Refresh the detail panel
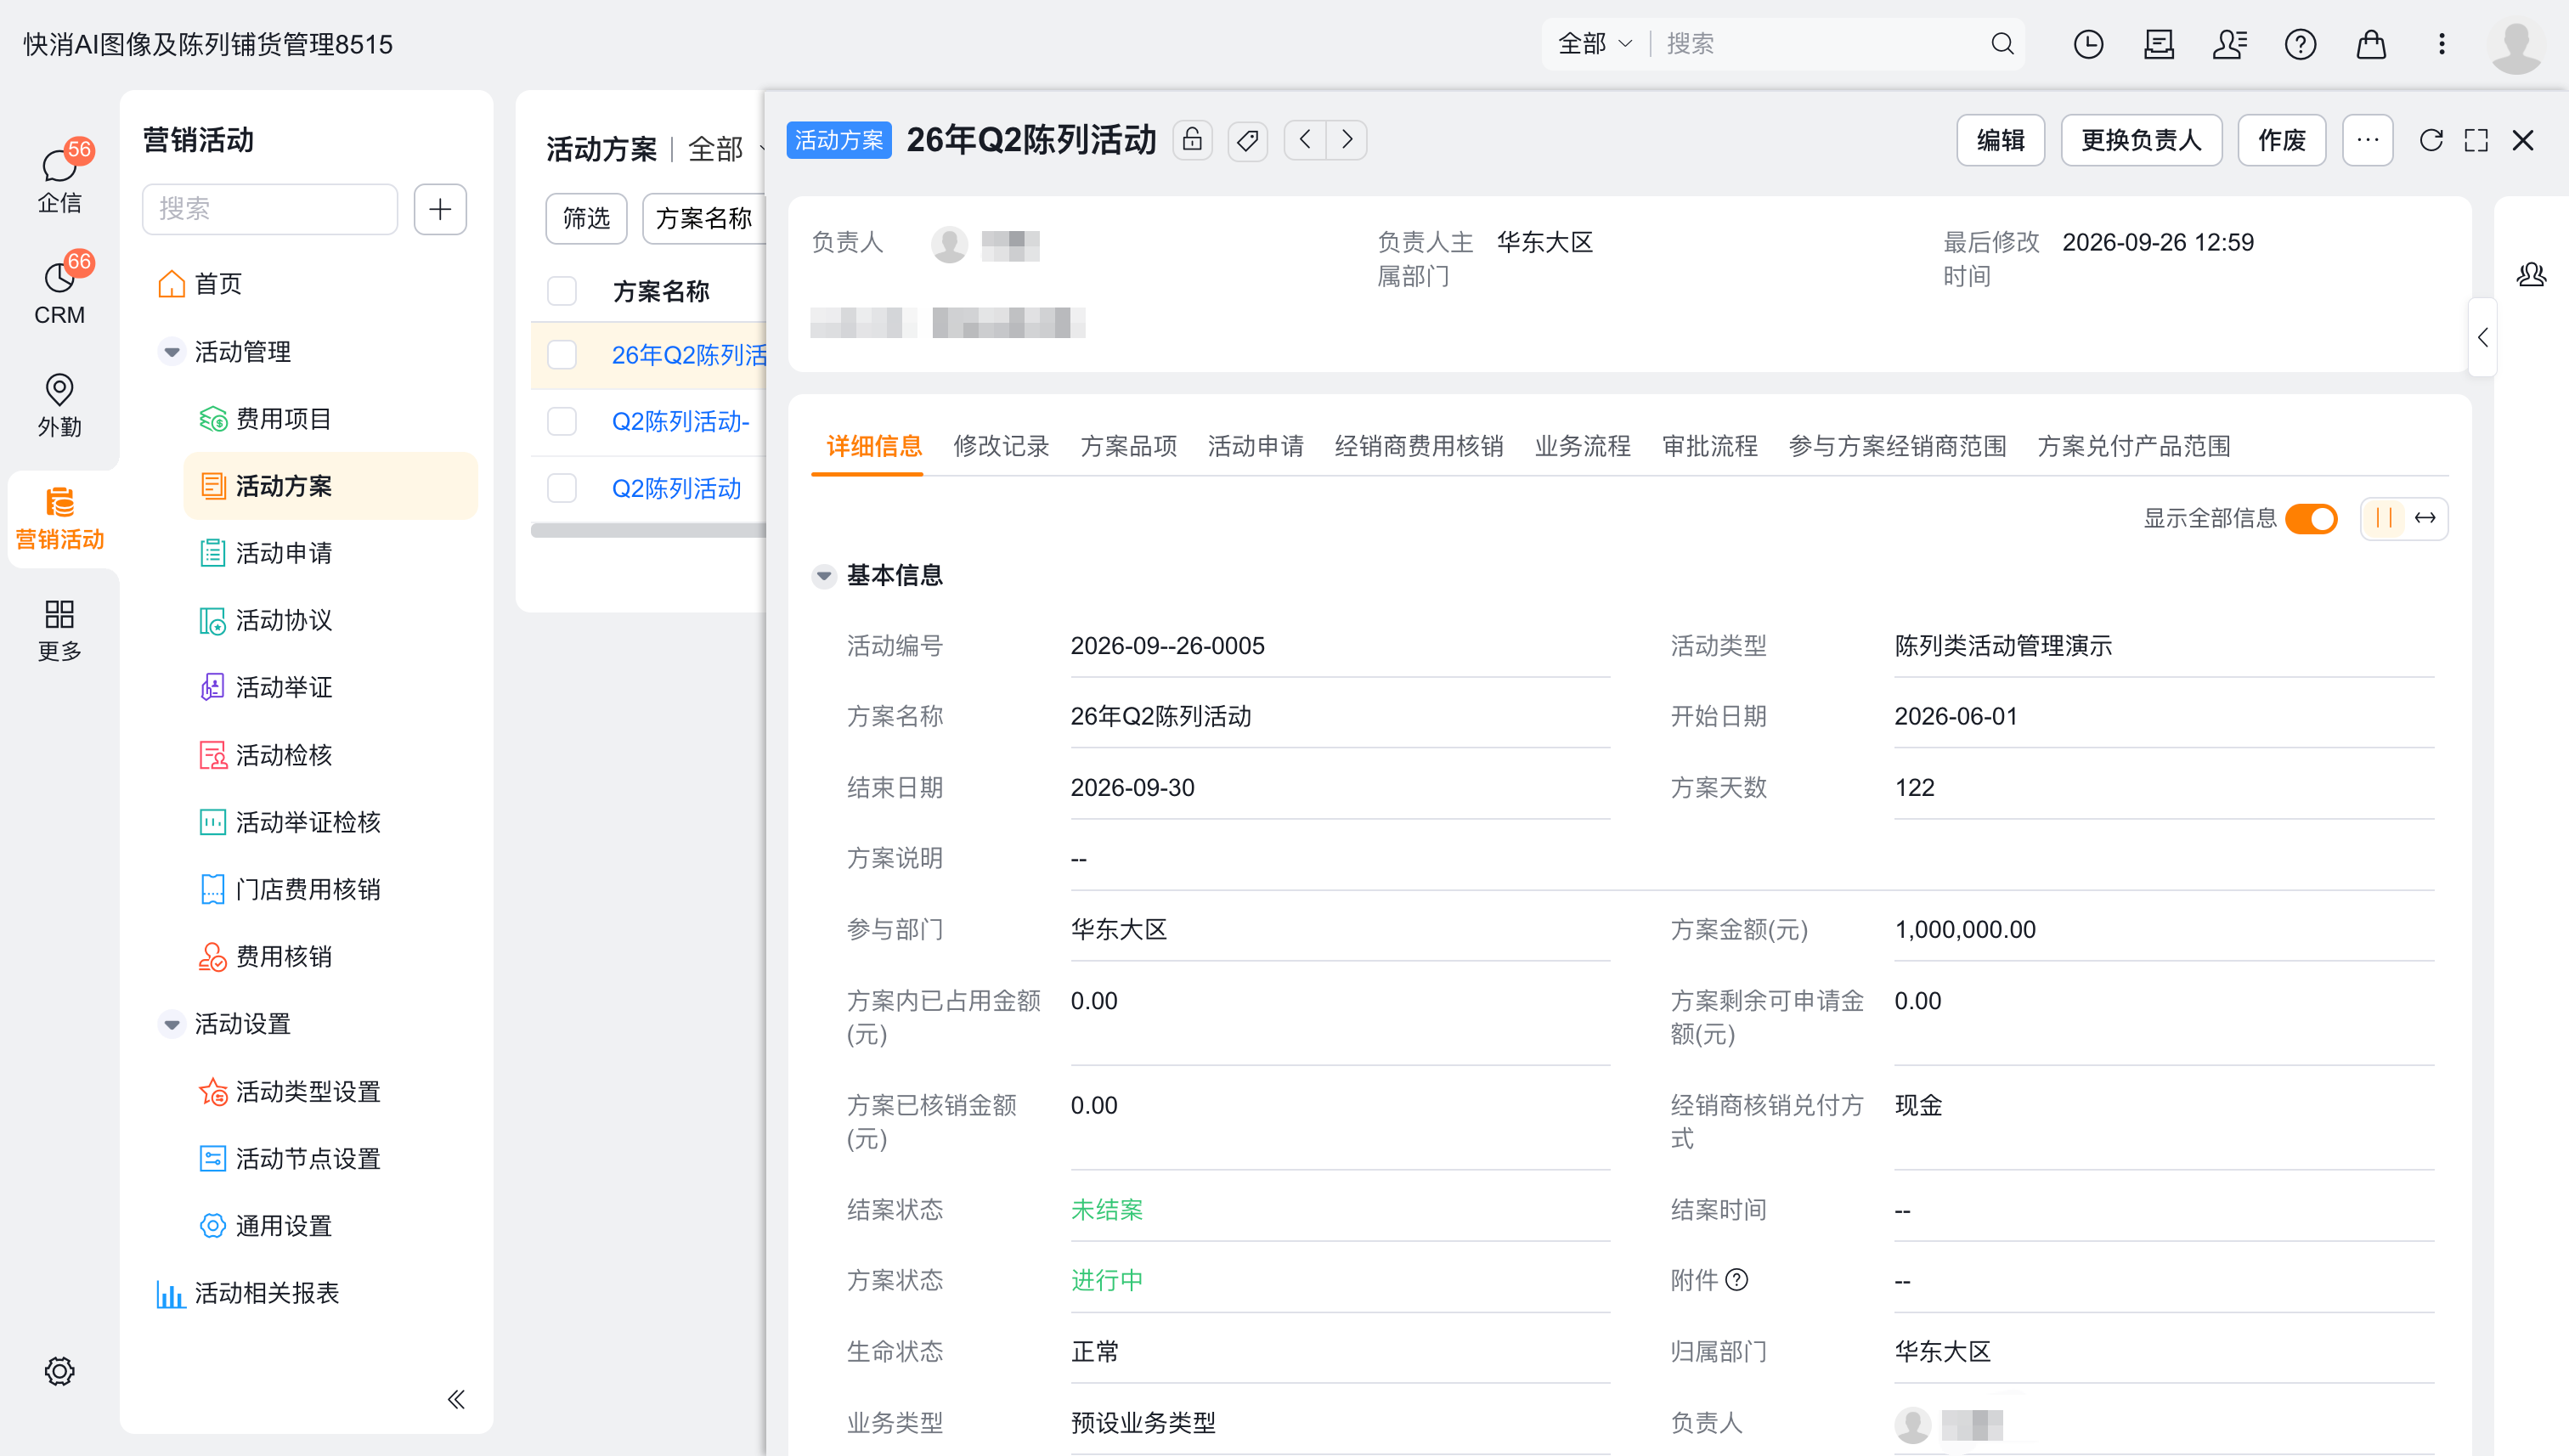The height and width of the screenshot is (1456, 2569). [2431, 140]
